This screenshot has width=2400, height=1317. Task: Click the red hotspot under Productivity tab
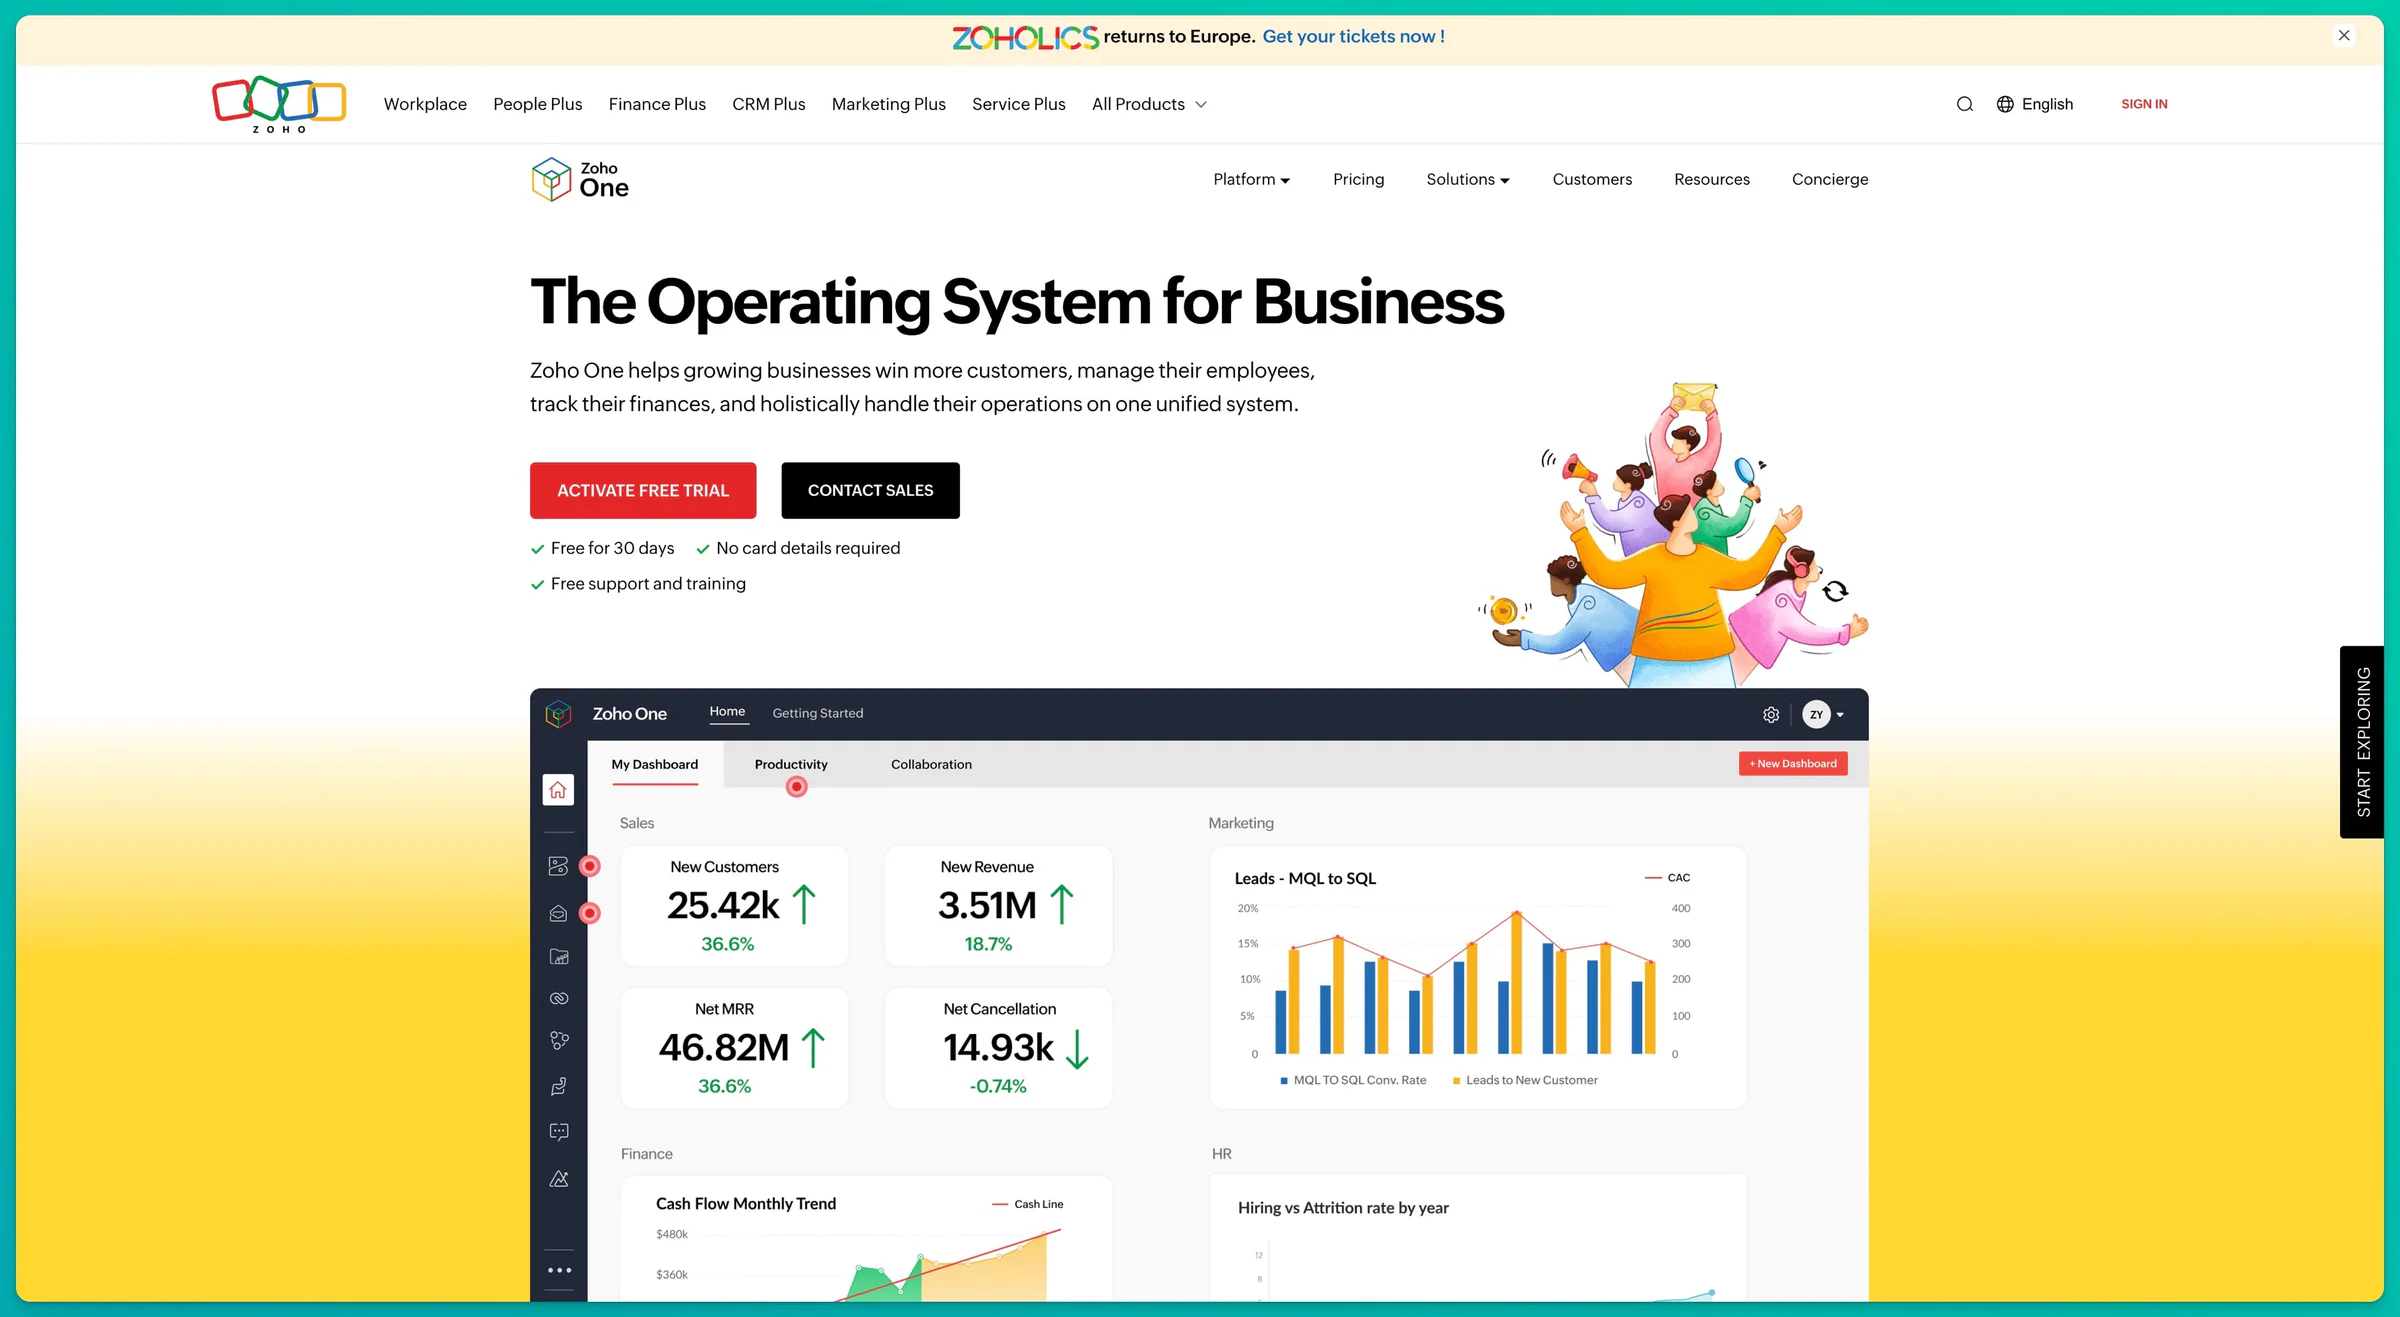(x=796, y=787)
